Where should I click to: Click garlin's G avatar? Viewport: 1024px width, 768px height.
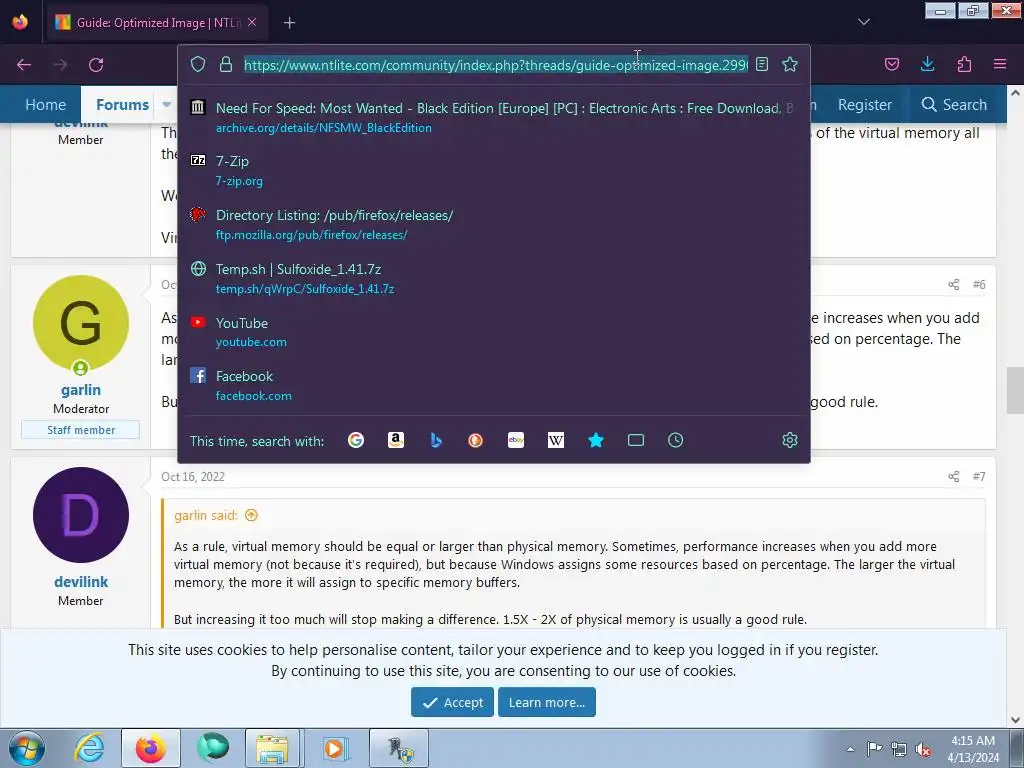point(81,323)
